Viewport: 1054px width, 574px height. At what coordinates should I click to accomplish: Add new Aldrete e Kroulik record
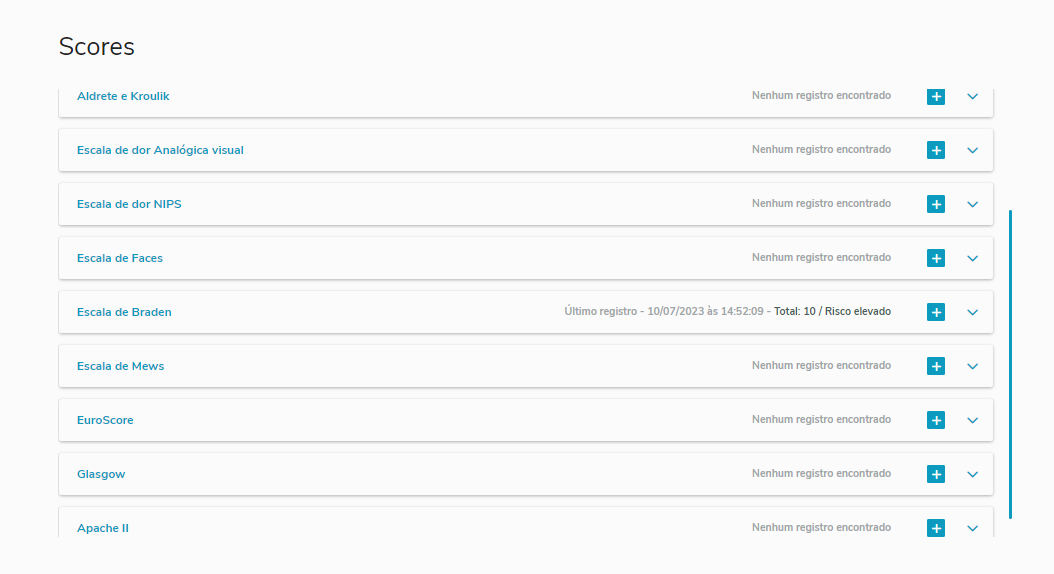(936, 97)
